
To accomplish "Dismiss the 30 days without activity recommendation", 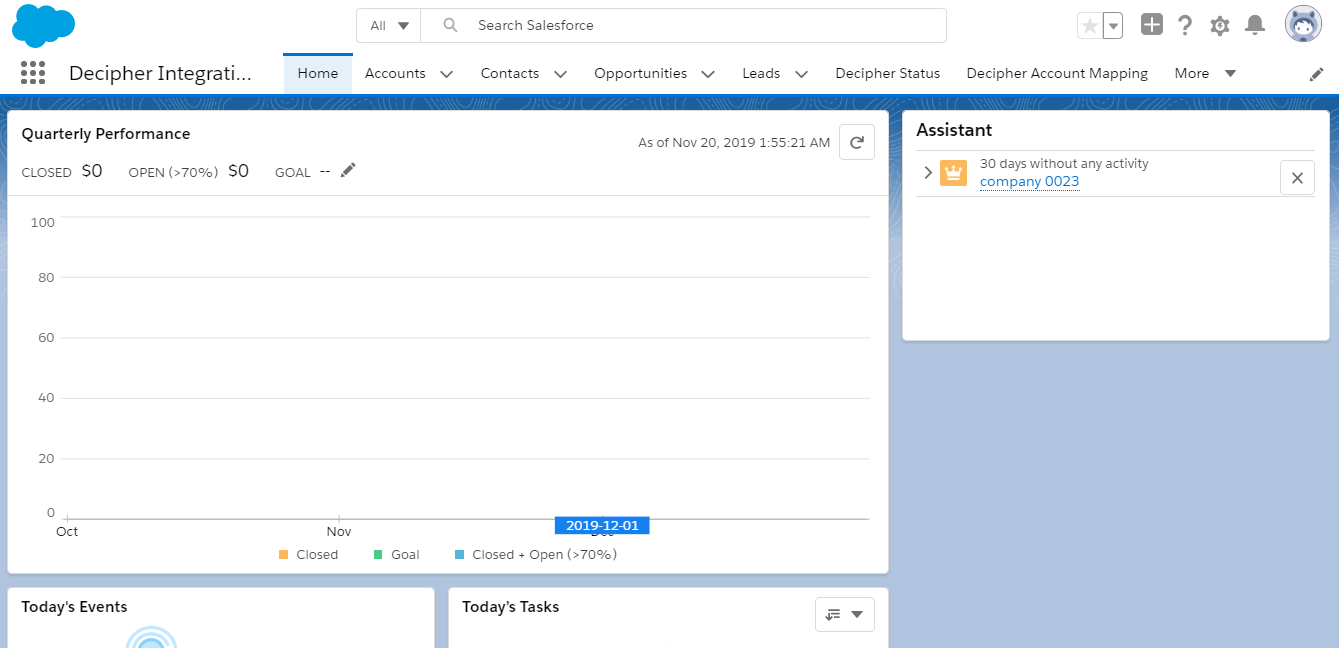I will 1297,178.
